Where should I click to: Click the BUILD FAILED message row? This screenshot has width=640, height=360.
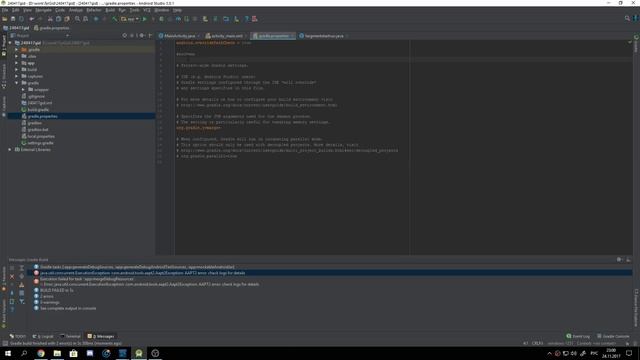pos(57,290)
